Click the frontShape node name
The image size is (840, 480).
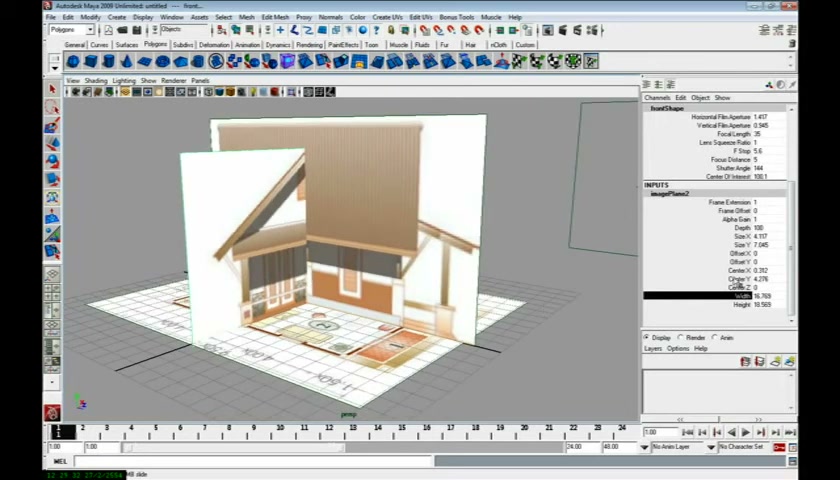pos(667,108)
